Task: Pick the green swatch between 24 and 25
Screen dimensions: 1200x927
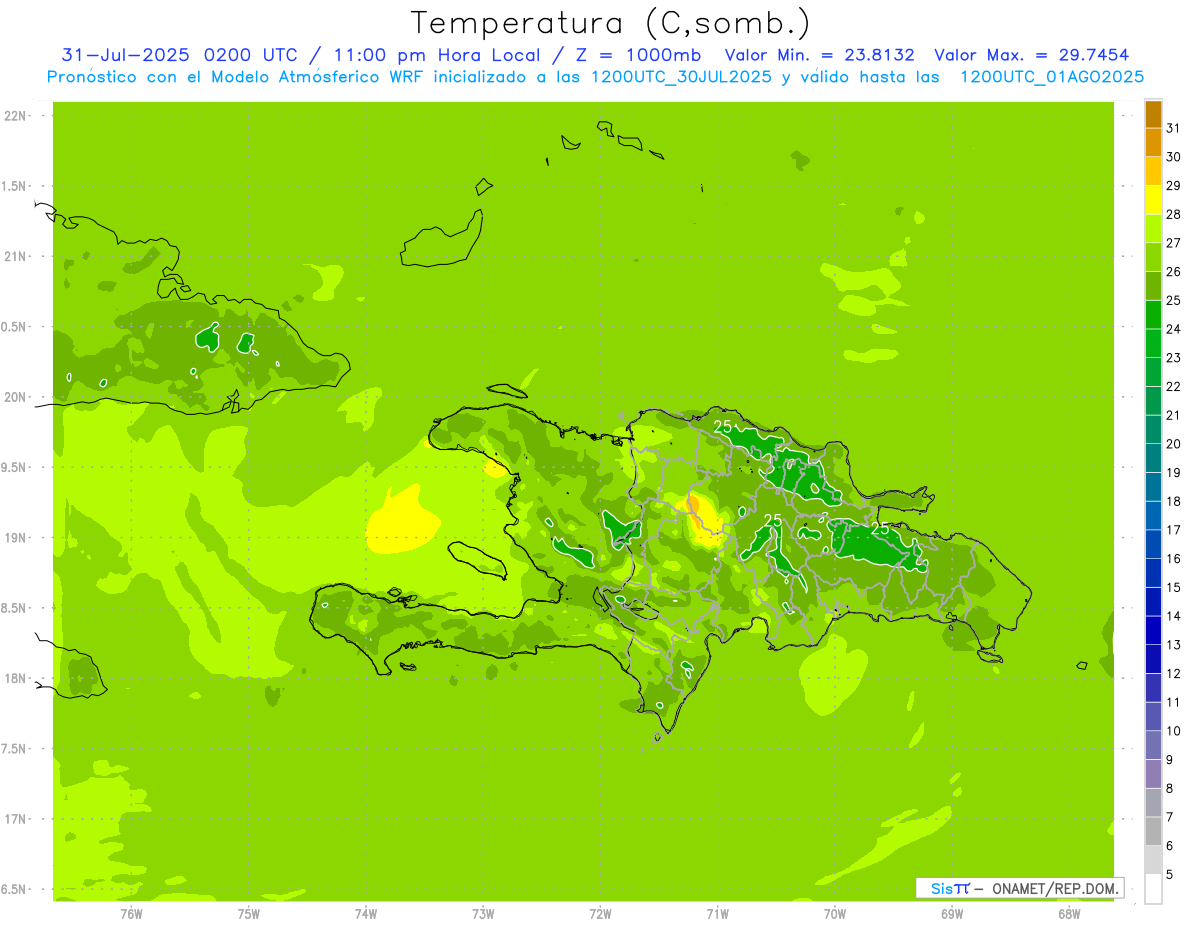Action: [1154, 315]
